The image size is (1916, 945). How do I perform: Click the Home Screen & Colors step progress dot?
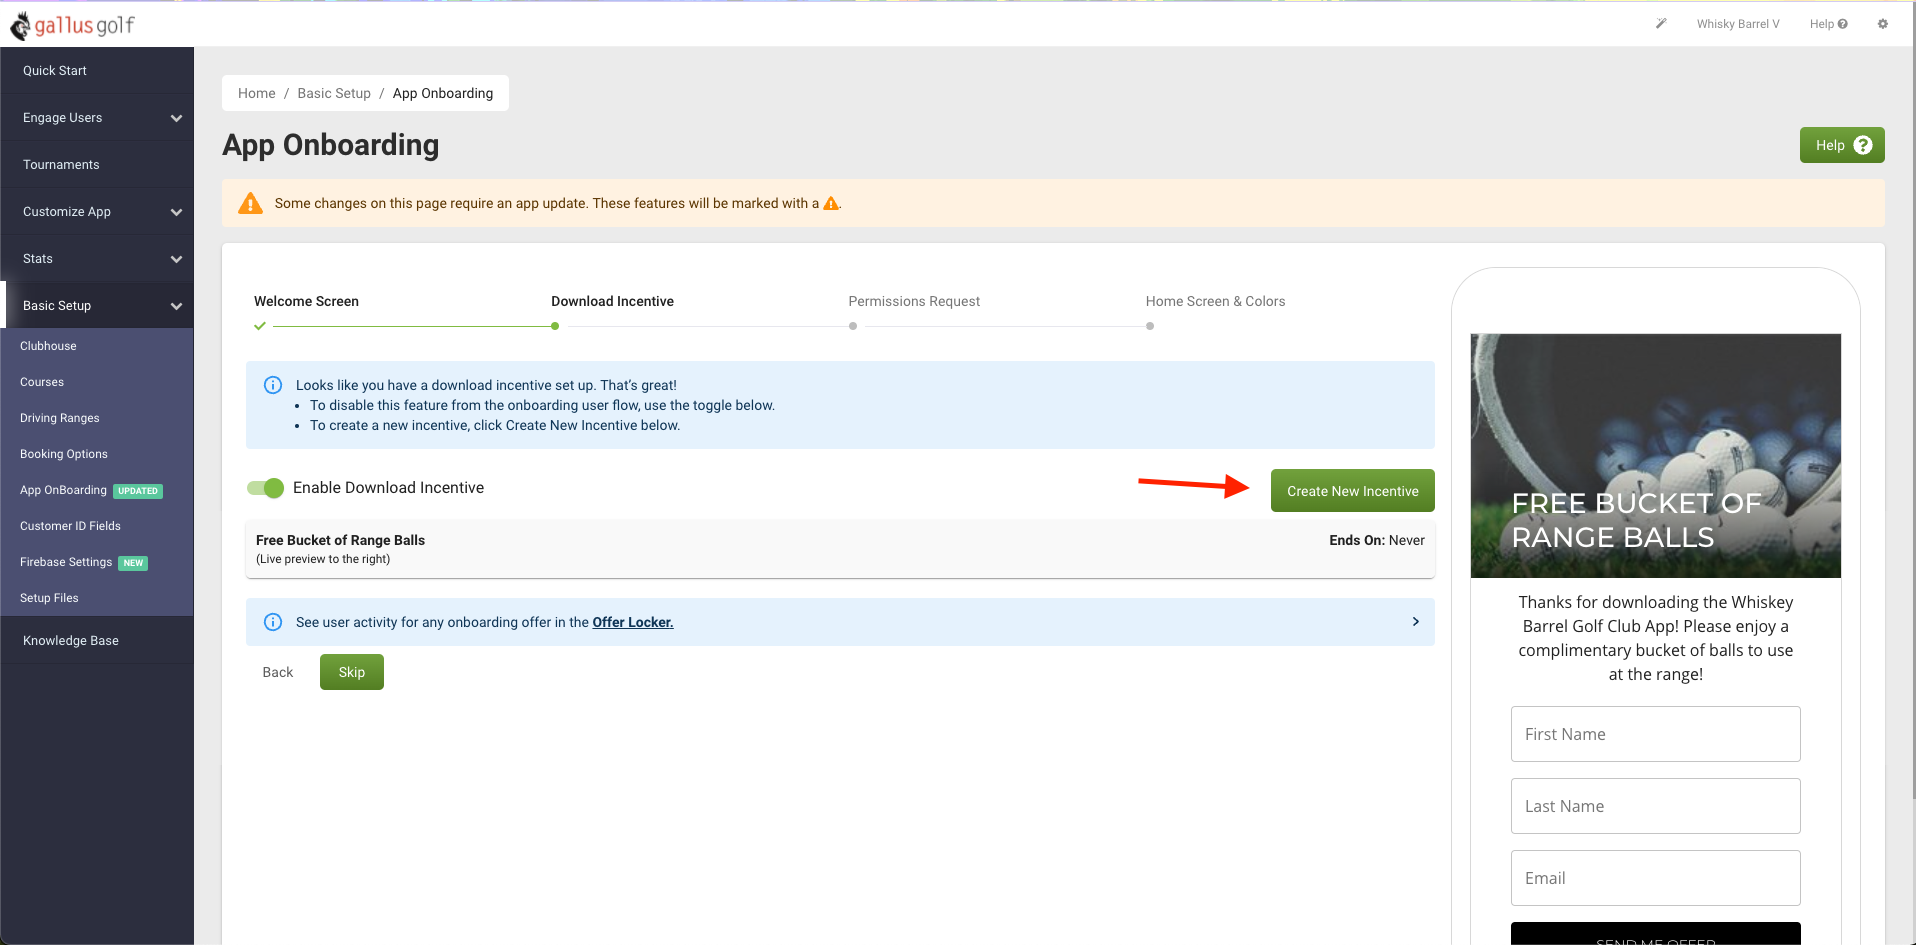(x=1150, y=326)
